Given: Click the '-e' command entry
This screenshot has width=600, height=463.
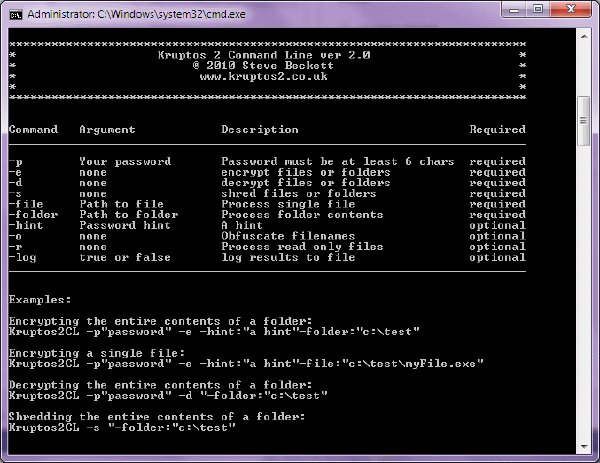Looking at the screenshot, I should coord(16,172).
